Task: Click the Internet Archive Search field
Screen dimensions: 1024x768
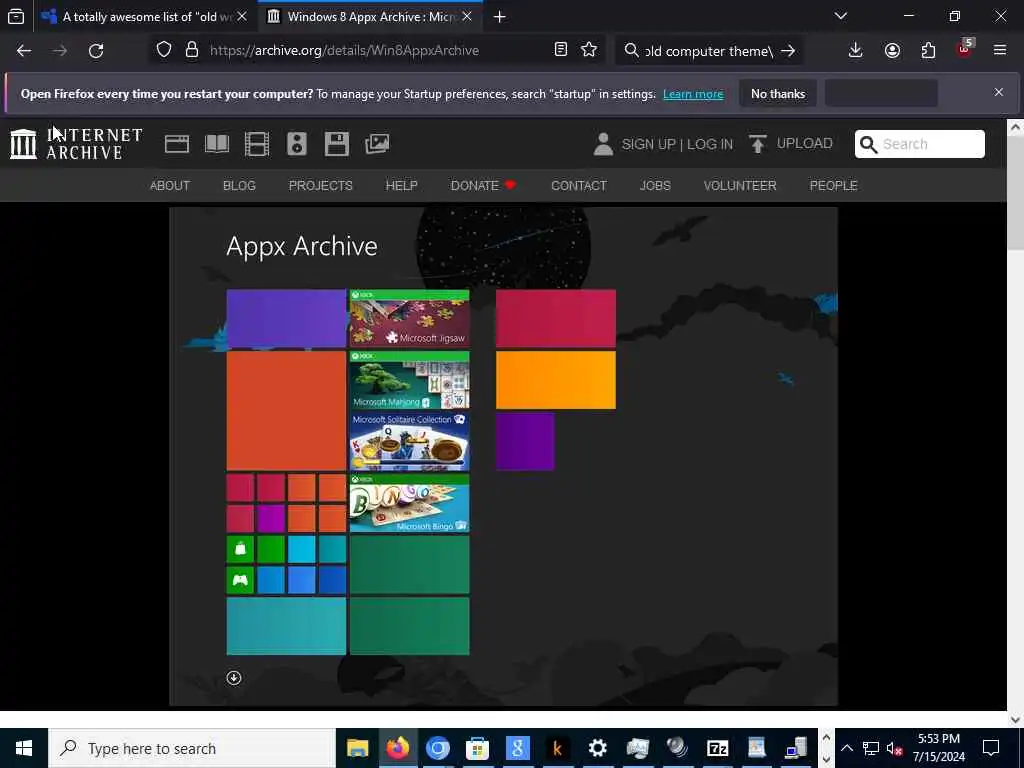Action: (920, 144)
